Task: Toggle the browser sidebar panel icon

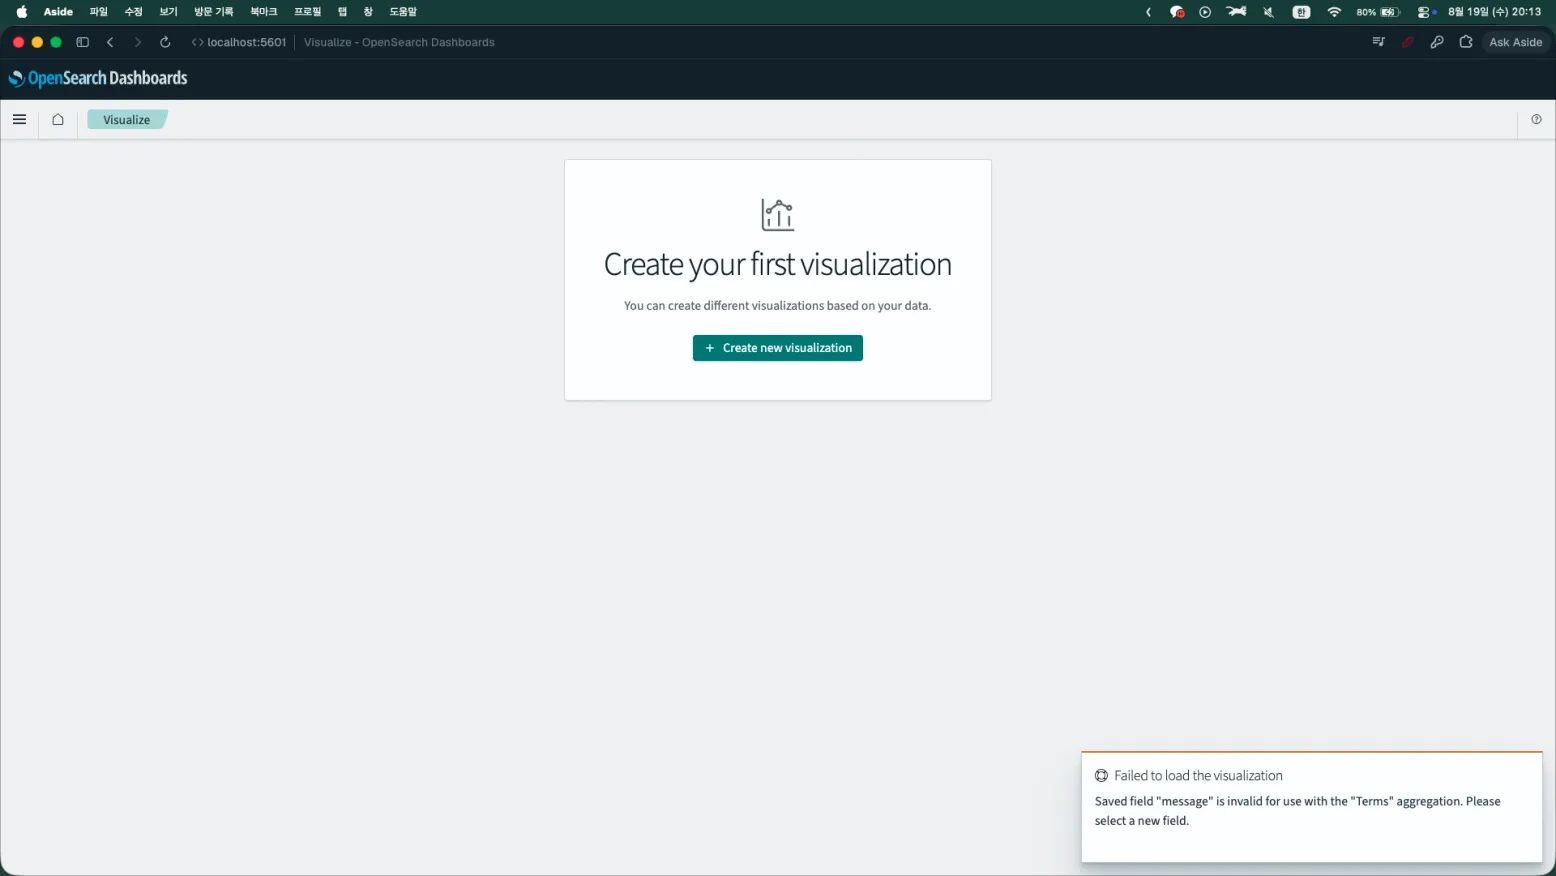Action: (x=83, y=42)
